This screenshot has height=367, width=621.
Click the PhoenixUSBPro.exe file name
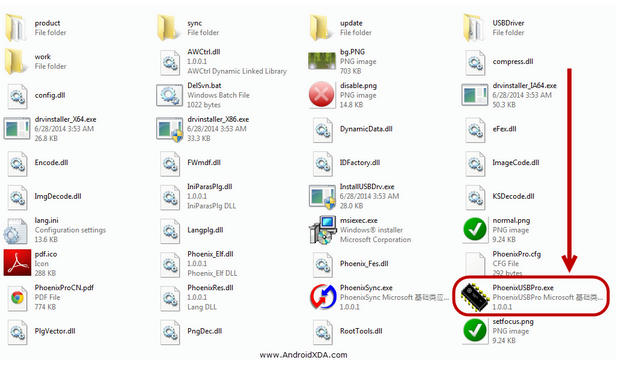tap(523, 288)
